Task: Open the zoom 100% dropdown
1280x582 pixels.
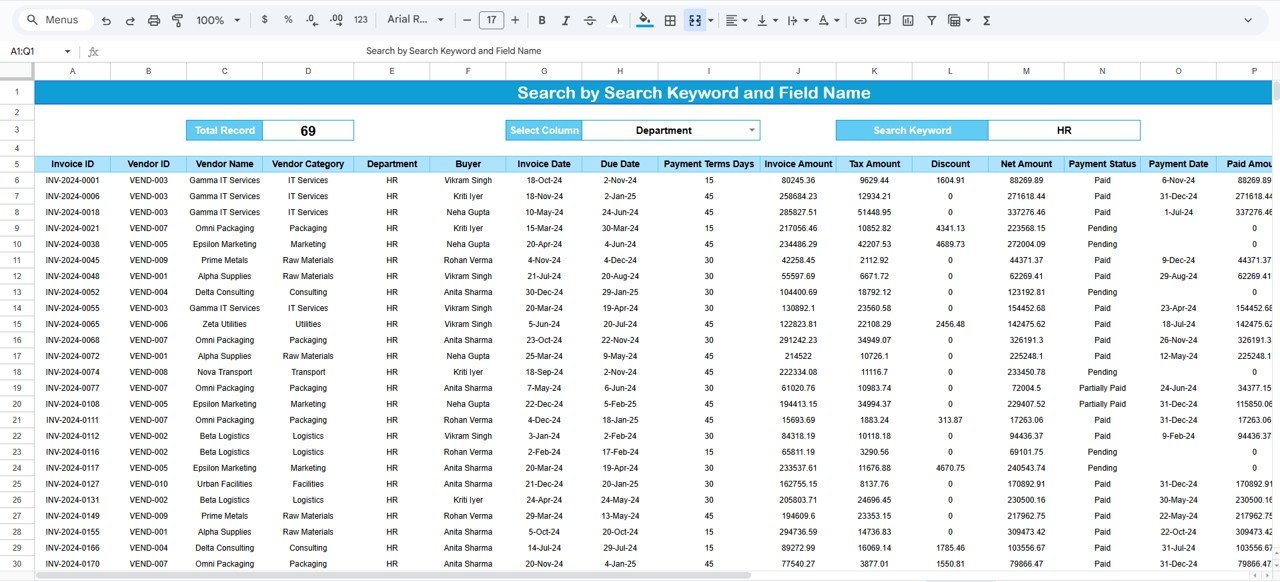Action: (x=218, y=20)
